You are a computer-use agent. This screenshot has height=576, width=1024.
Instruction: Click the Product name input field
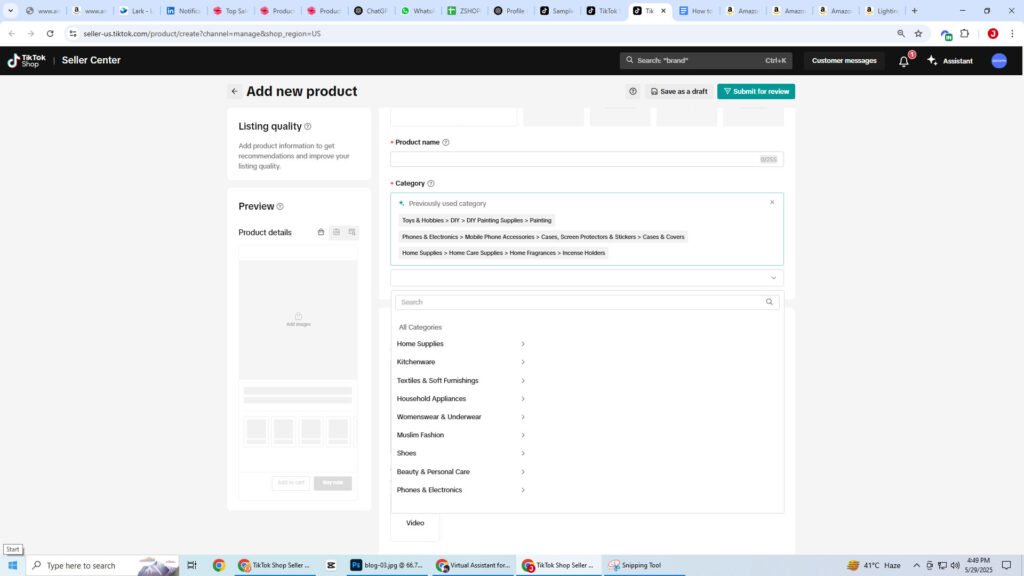point(586,159)
